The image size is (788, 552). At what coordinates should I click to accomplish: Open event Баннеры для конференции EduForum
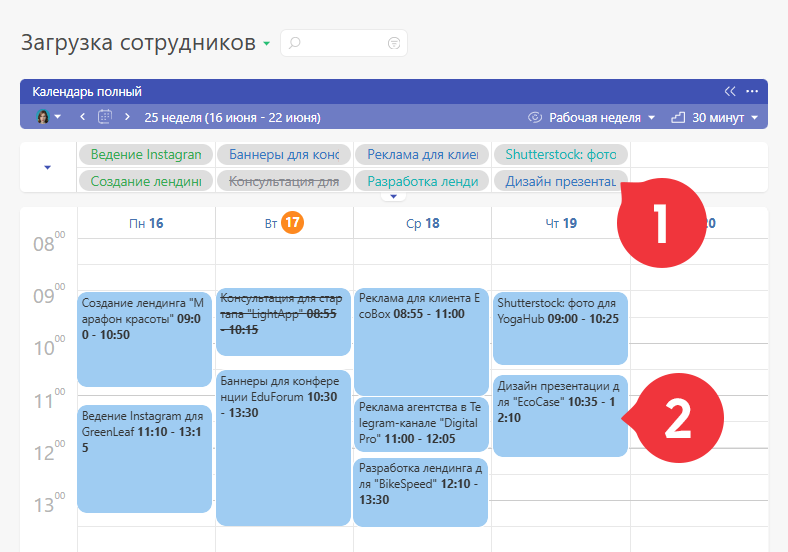click(x=283, y=448)
